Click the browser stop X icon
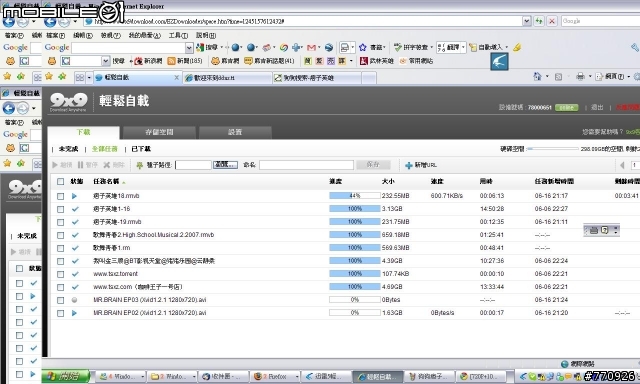Screen dimensions: 640x384 pyautogui.click(x=552, y=21)
